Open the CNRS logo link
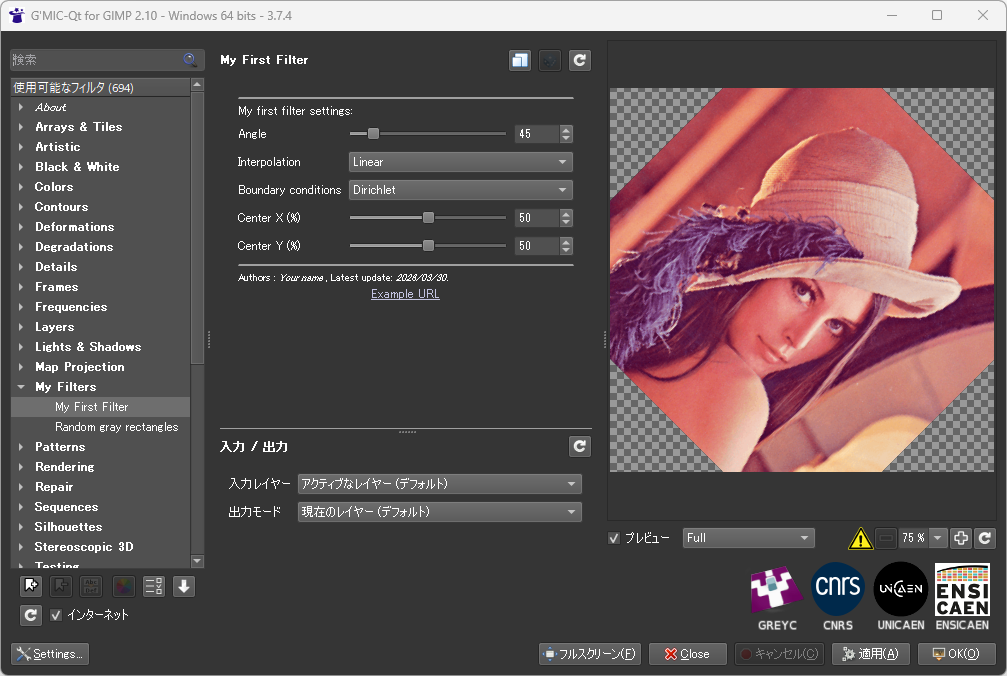Screen dimensions: 1007x676 pos(838,596)
